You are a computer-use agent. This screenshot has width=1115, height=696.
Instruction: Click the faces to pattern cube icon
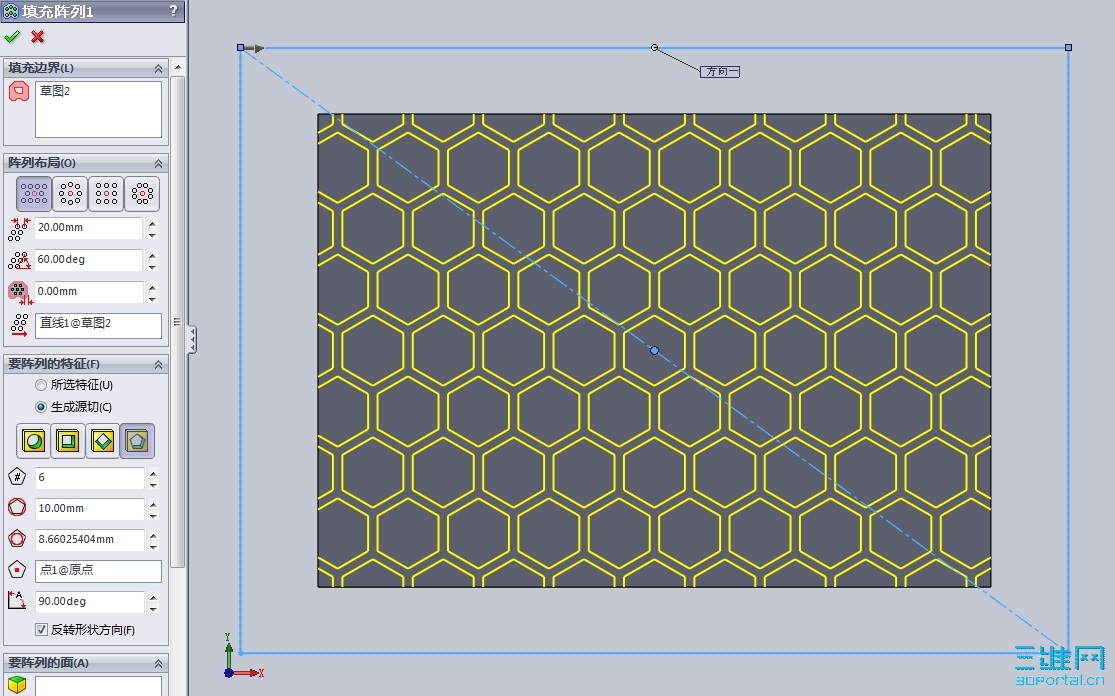pyautogui.click(x=17, y=685)
